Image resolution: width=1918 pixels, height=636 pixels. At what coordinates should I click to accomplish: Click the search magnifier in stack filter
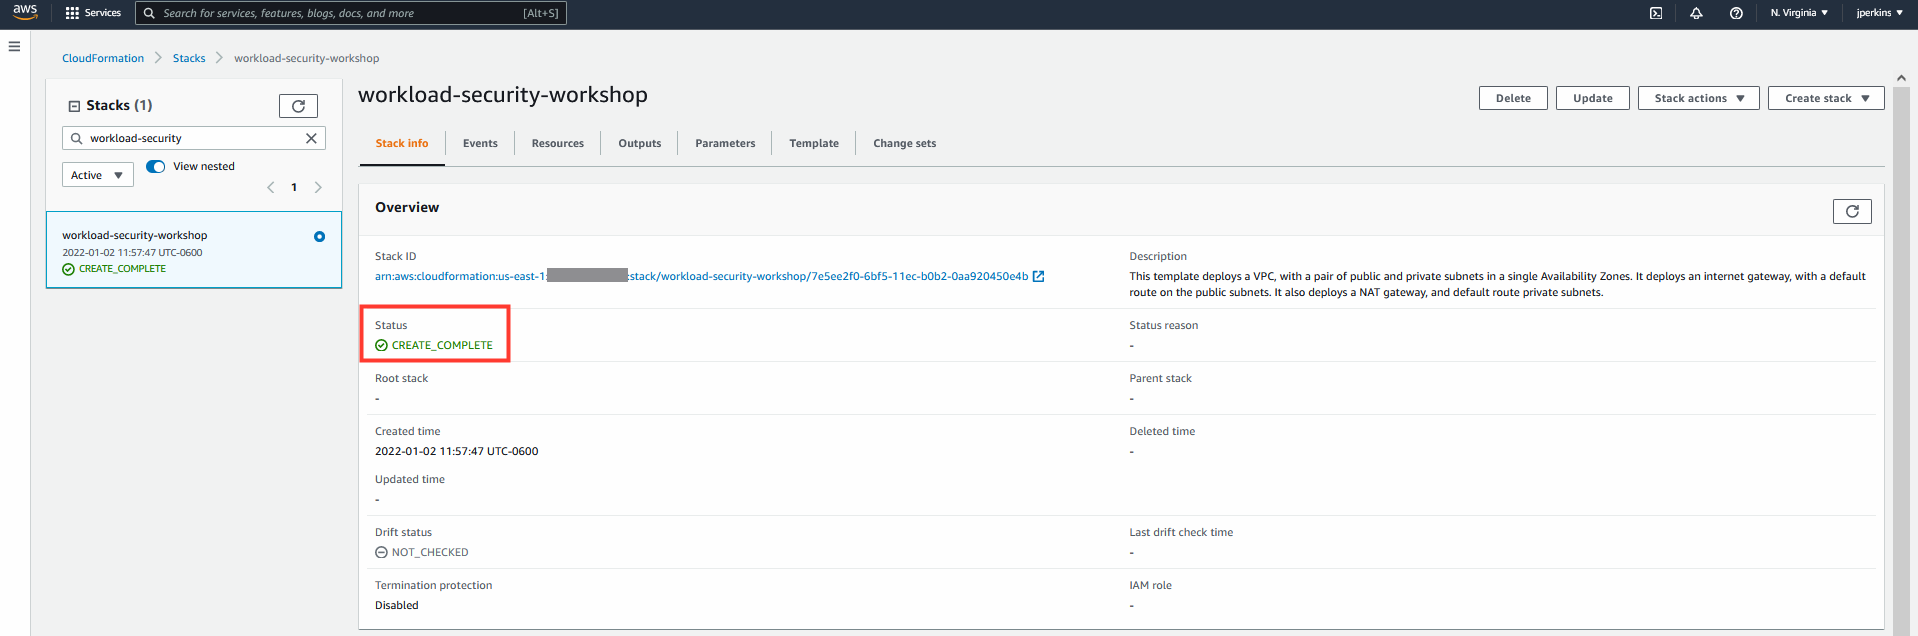(76, 138)
